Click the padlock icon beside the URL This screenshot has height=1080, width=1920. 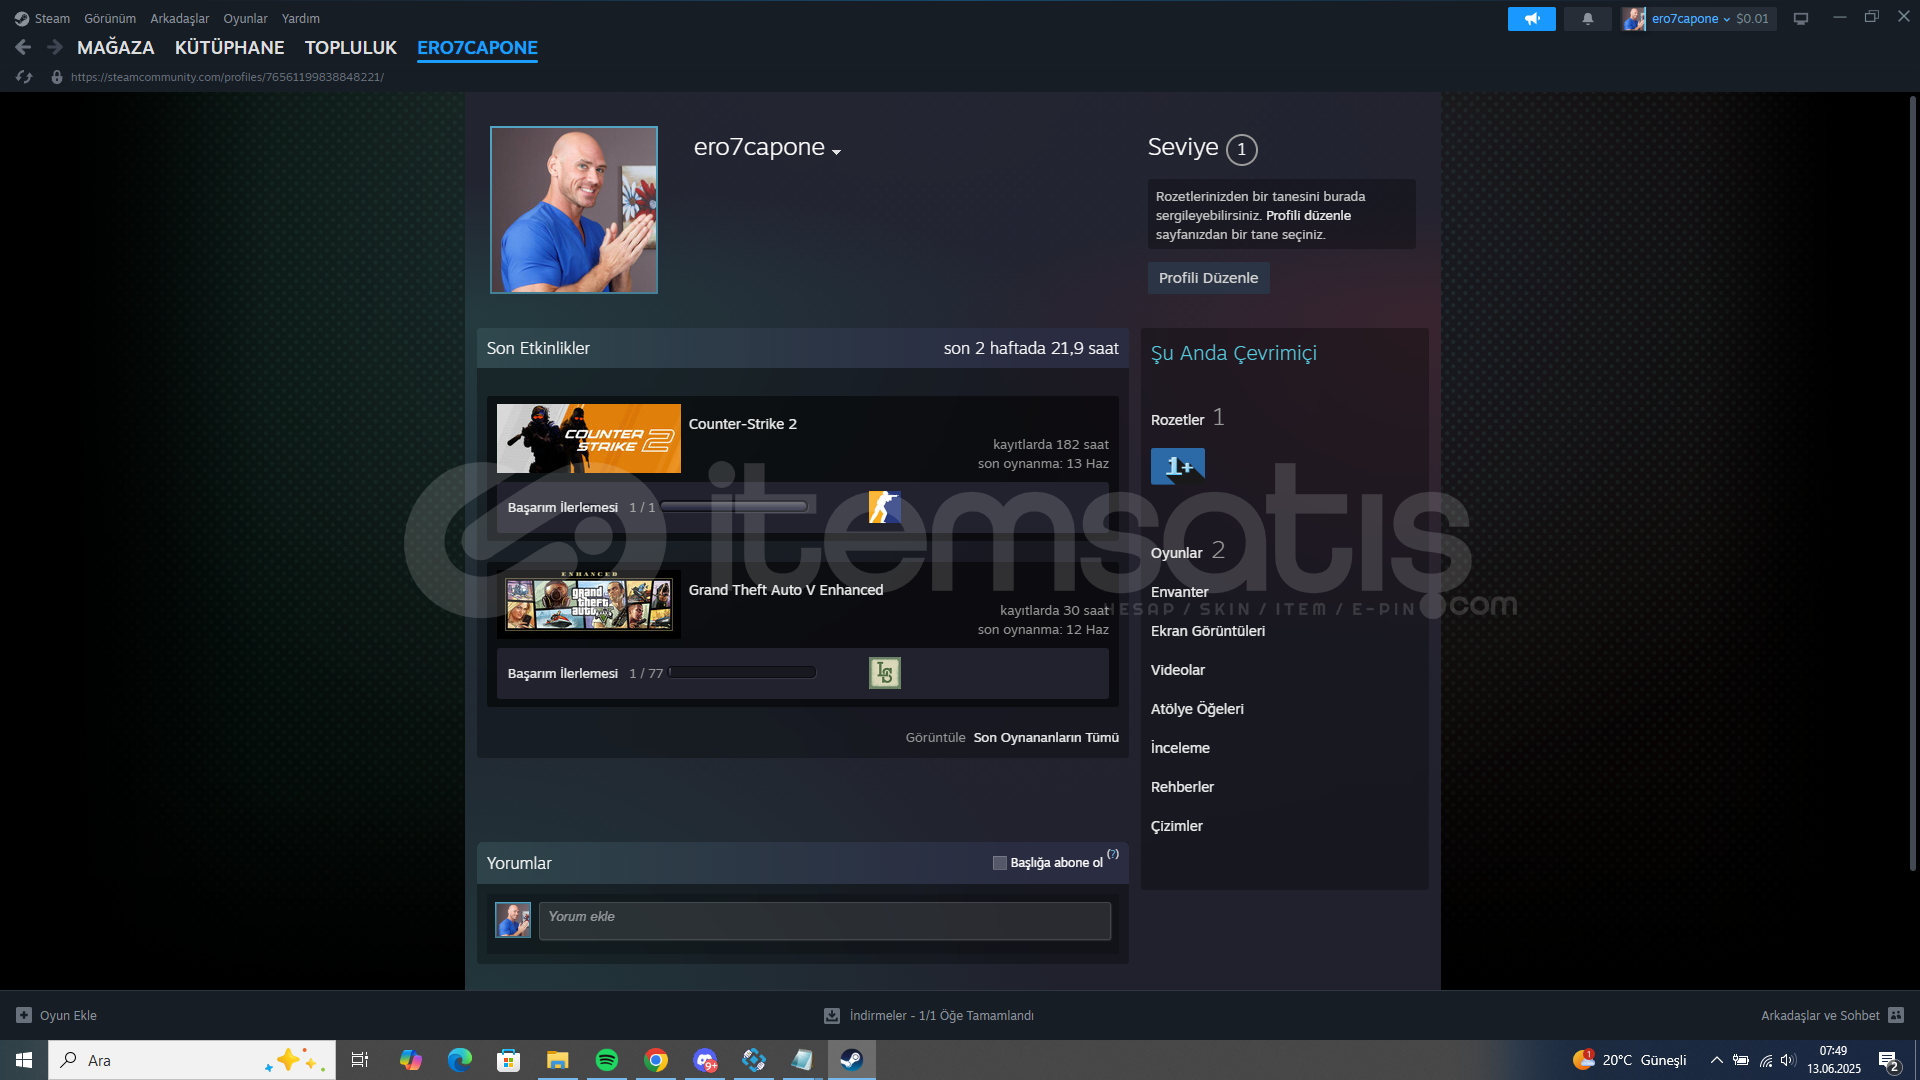[x=57, y=77]
